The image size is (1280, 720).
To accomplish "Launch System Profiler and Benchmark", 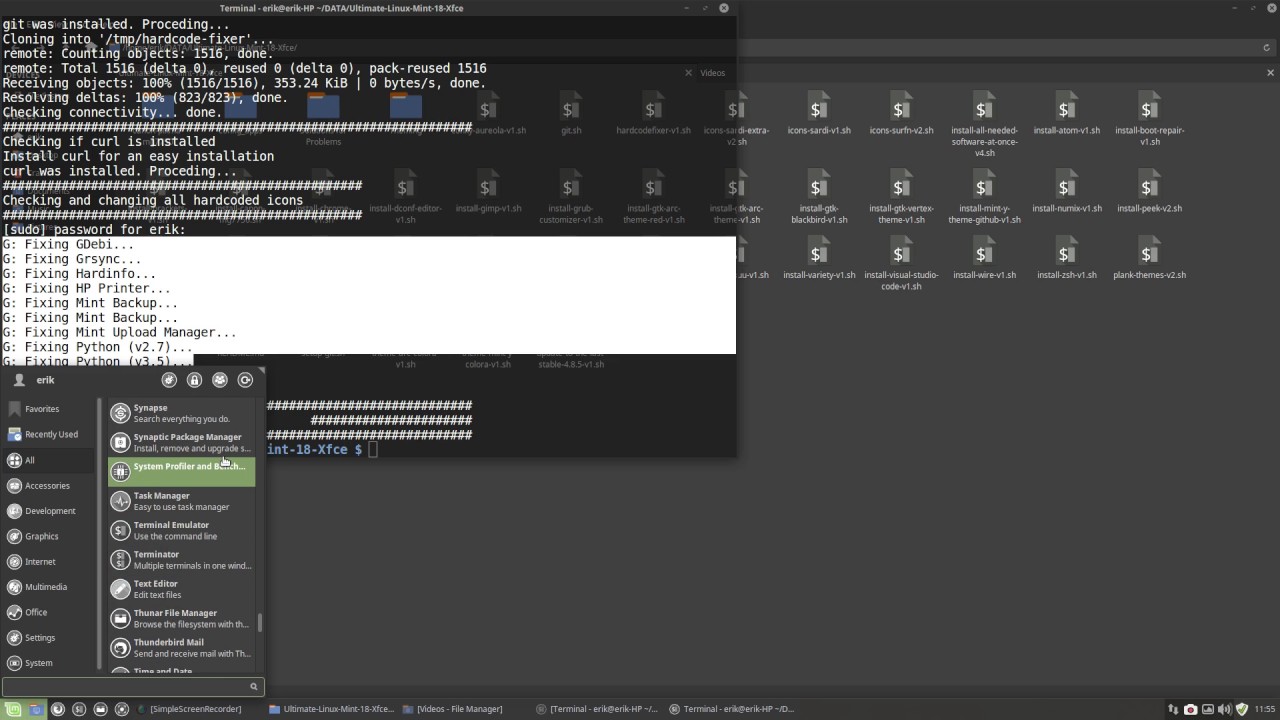I will pos(181,472).
